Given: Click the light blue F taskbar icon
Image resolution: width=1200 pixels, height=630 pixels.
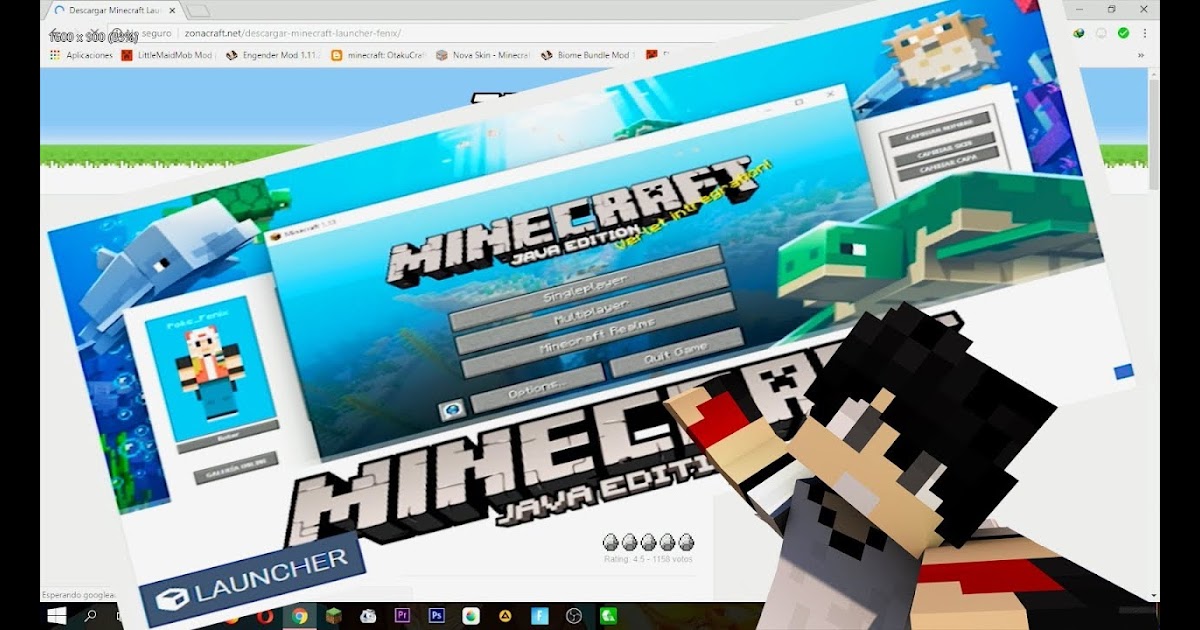Looking at the screenshot, I should [x=540, y=616].
